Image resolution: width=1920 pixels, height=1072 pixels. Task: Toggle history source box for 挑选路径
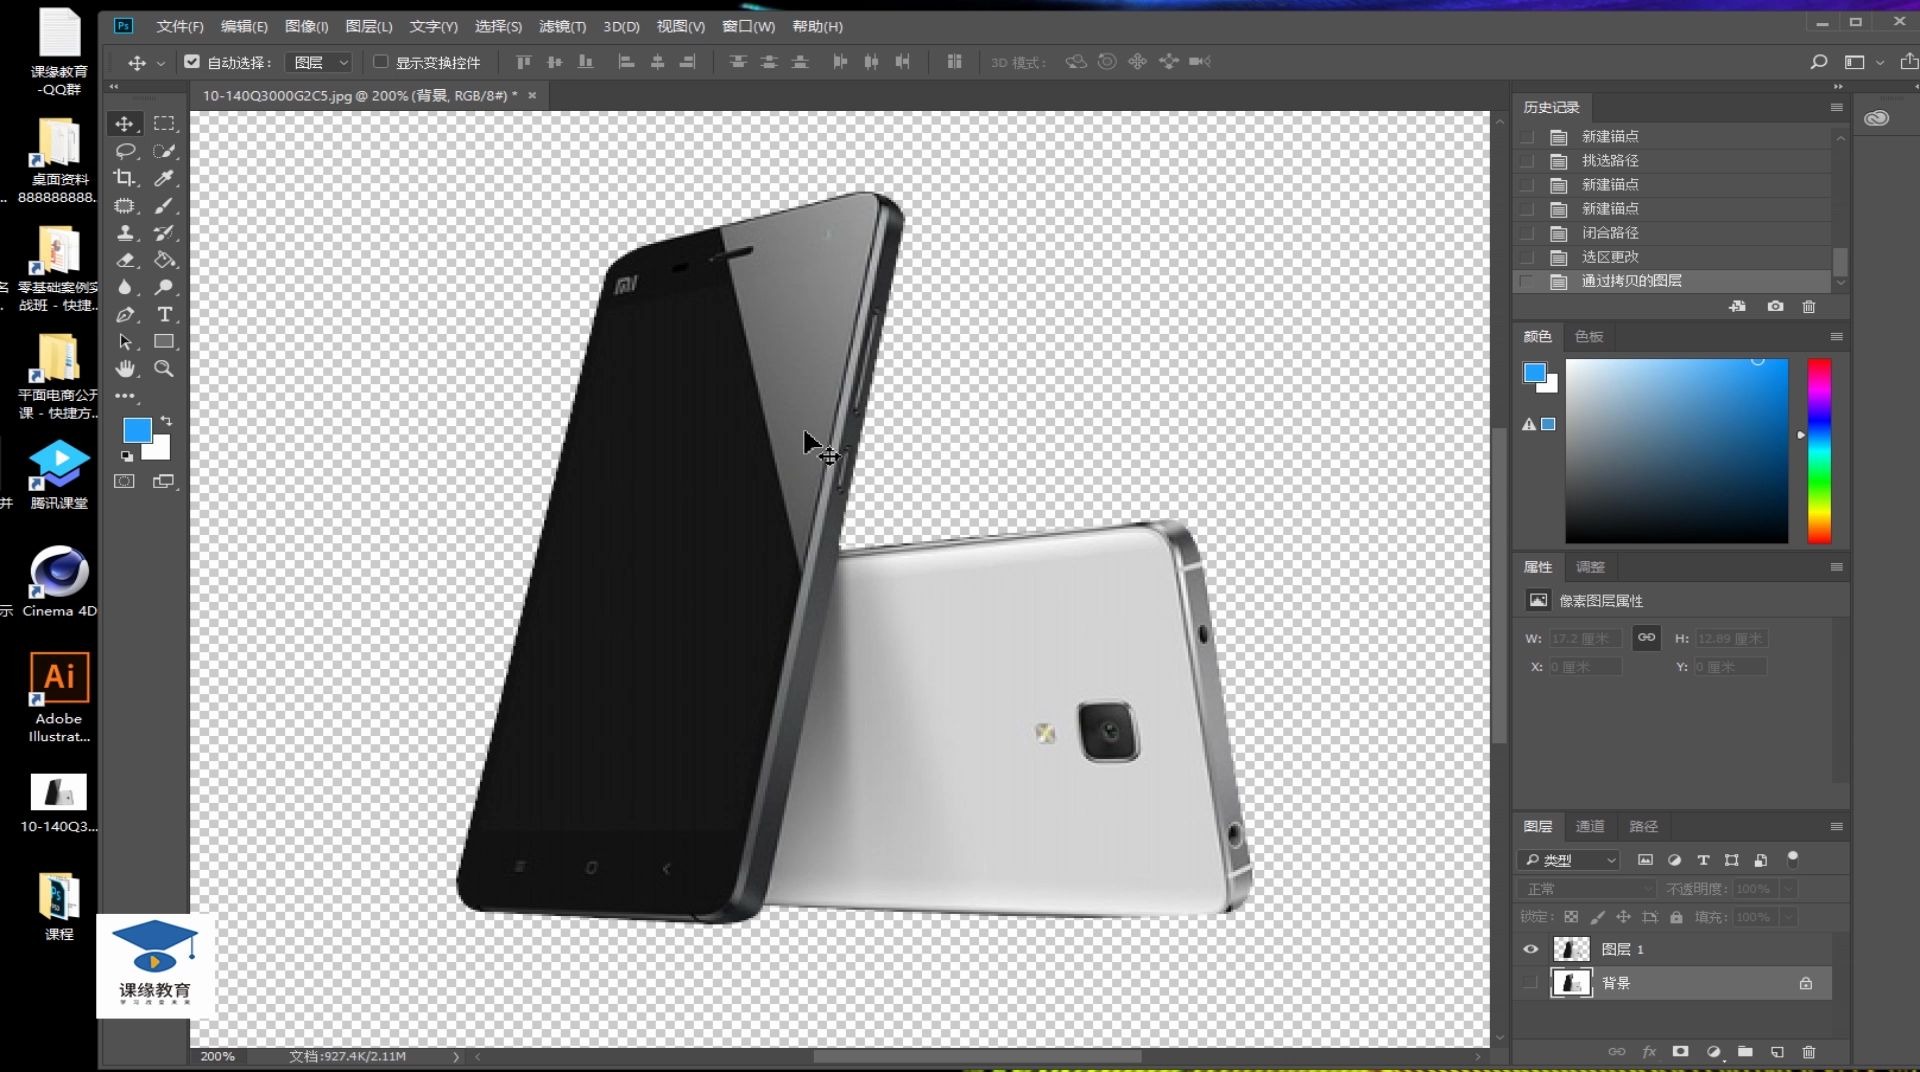click(x=1527, y=161)
